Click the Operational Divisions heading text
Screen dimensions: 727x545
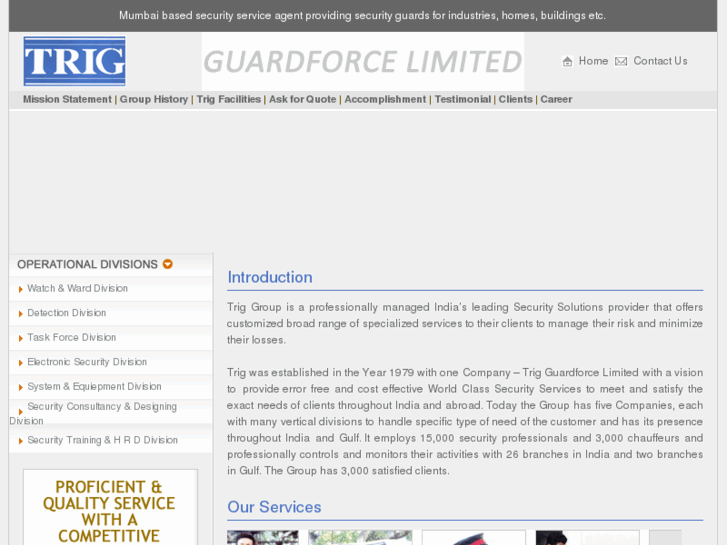(x=87, y=264)
